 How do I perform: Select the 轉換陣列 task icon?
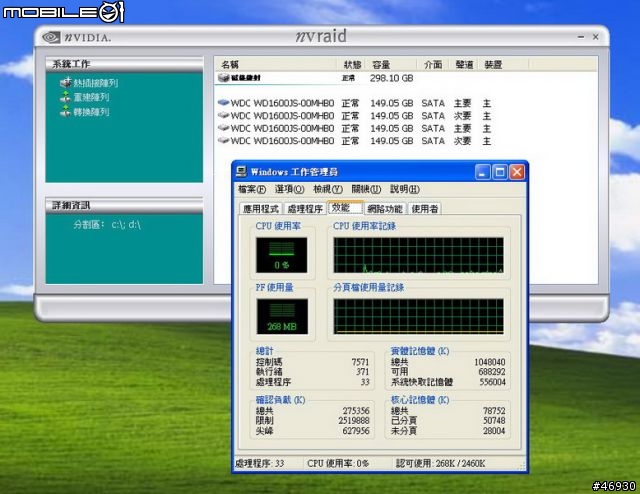tap(65, 111)
